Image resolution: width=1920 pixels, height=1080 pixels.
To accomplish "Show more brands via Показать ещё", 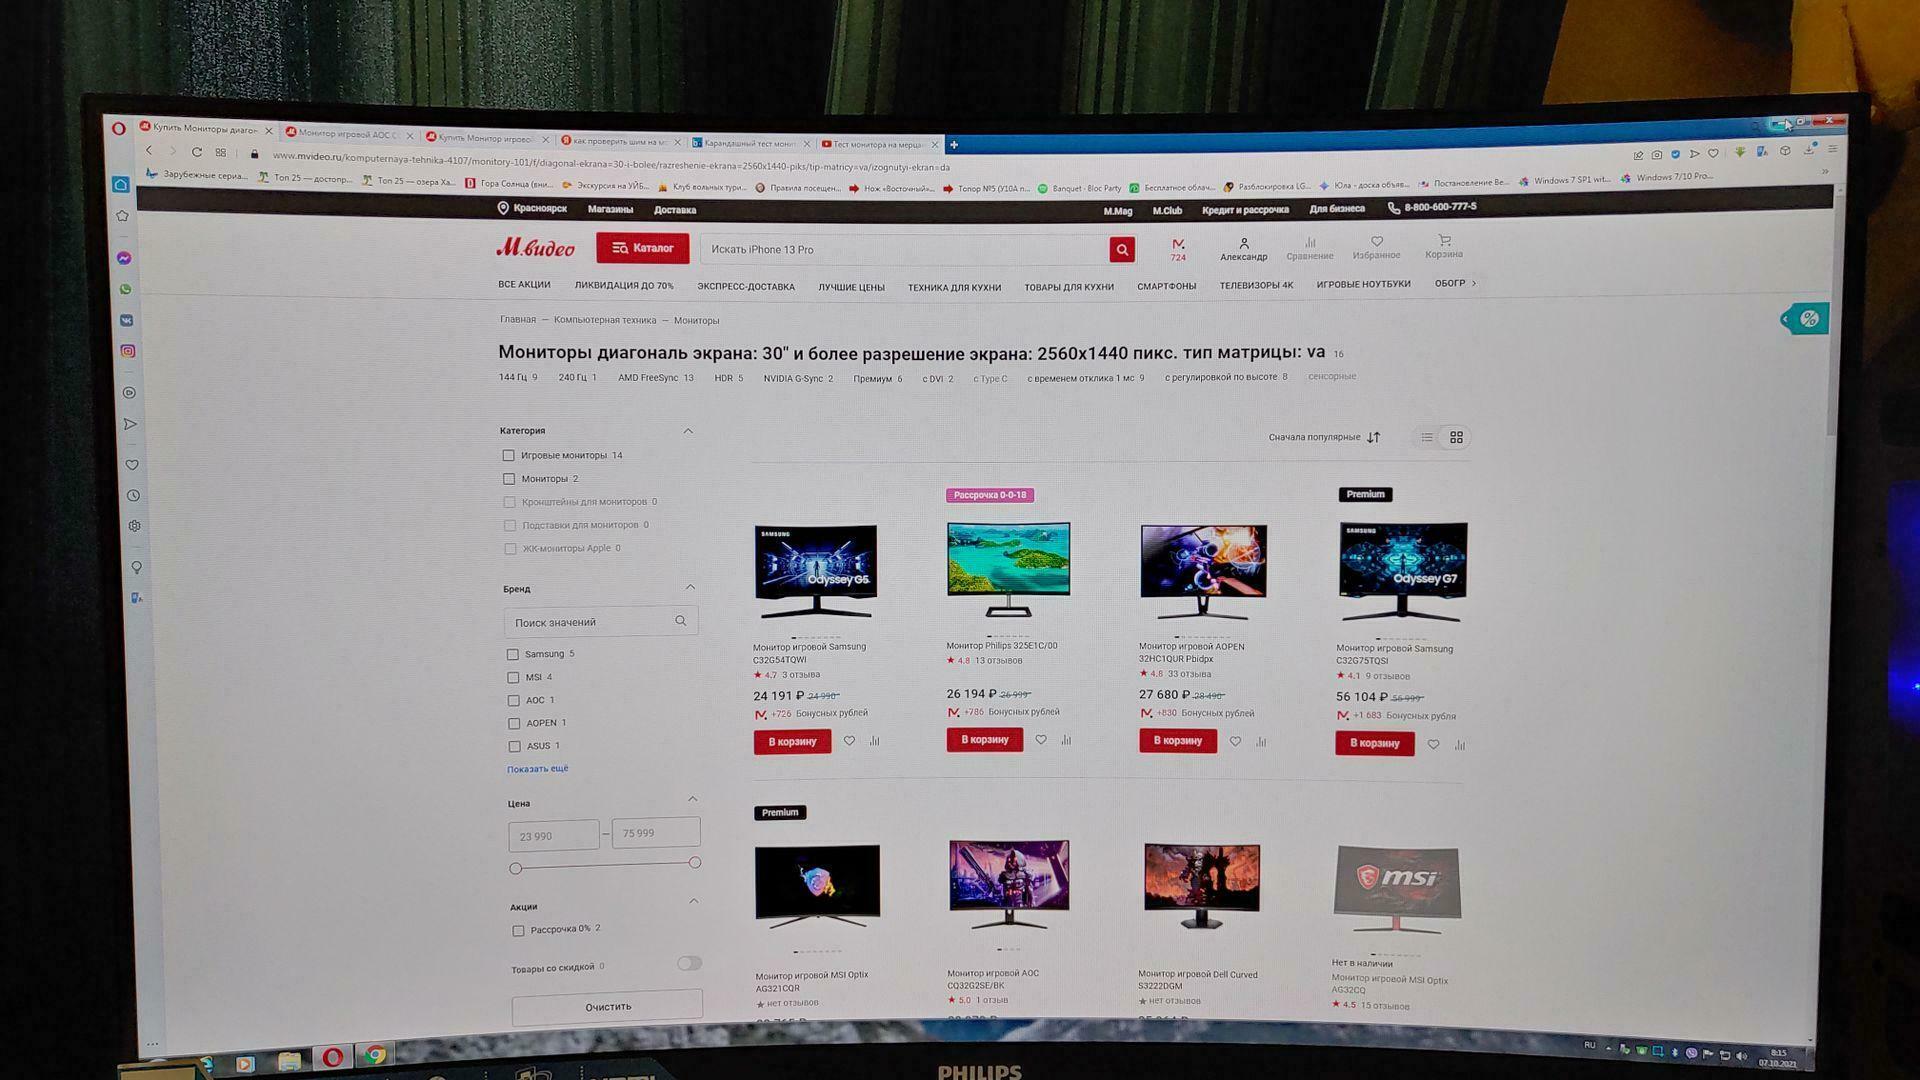I will (x=537, y=769).
